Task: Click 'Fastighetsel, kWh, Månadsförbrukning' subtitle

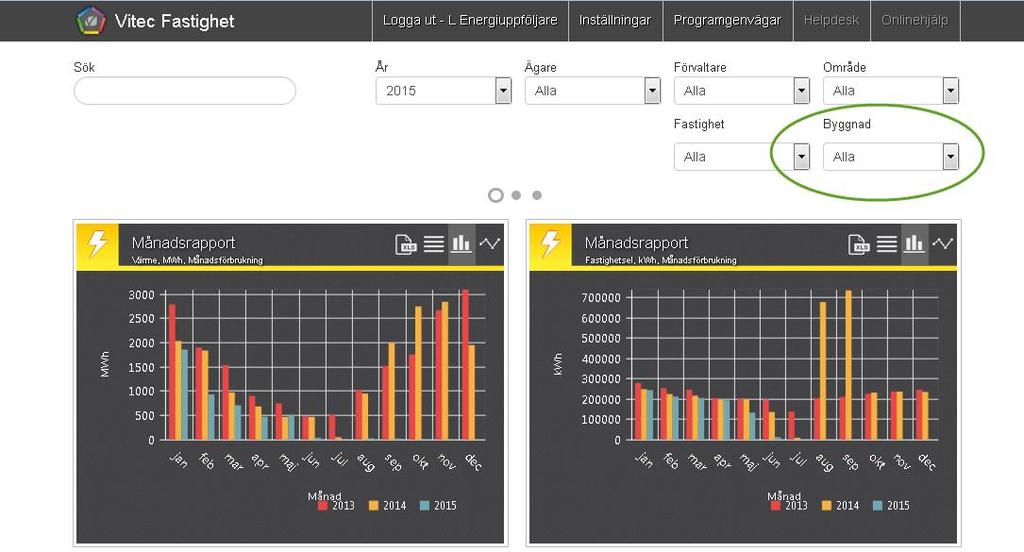Action: click(x=661, y=260)
